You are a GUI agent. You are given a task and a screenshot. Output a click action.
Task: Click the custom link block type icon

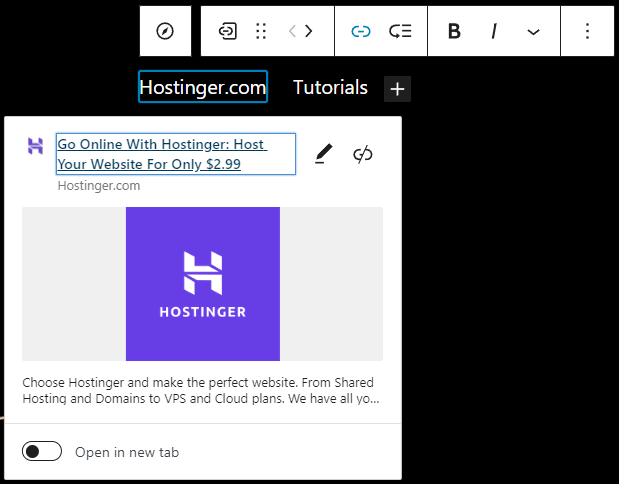228,31
